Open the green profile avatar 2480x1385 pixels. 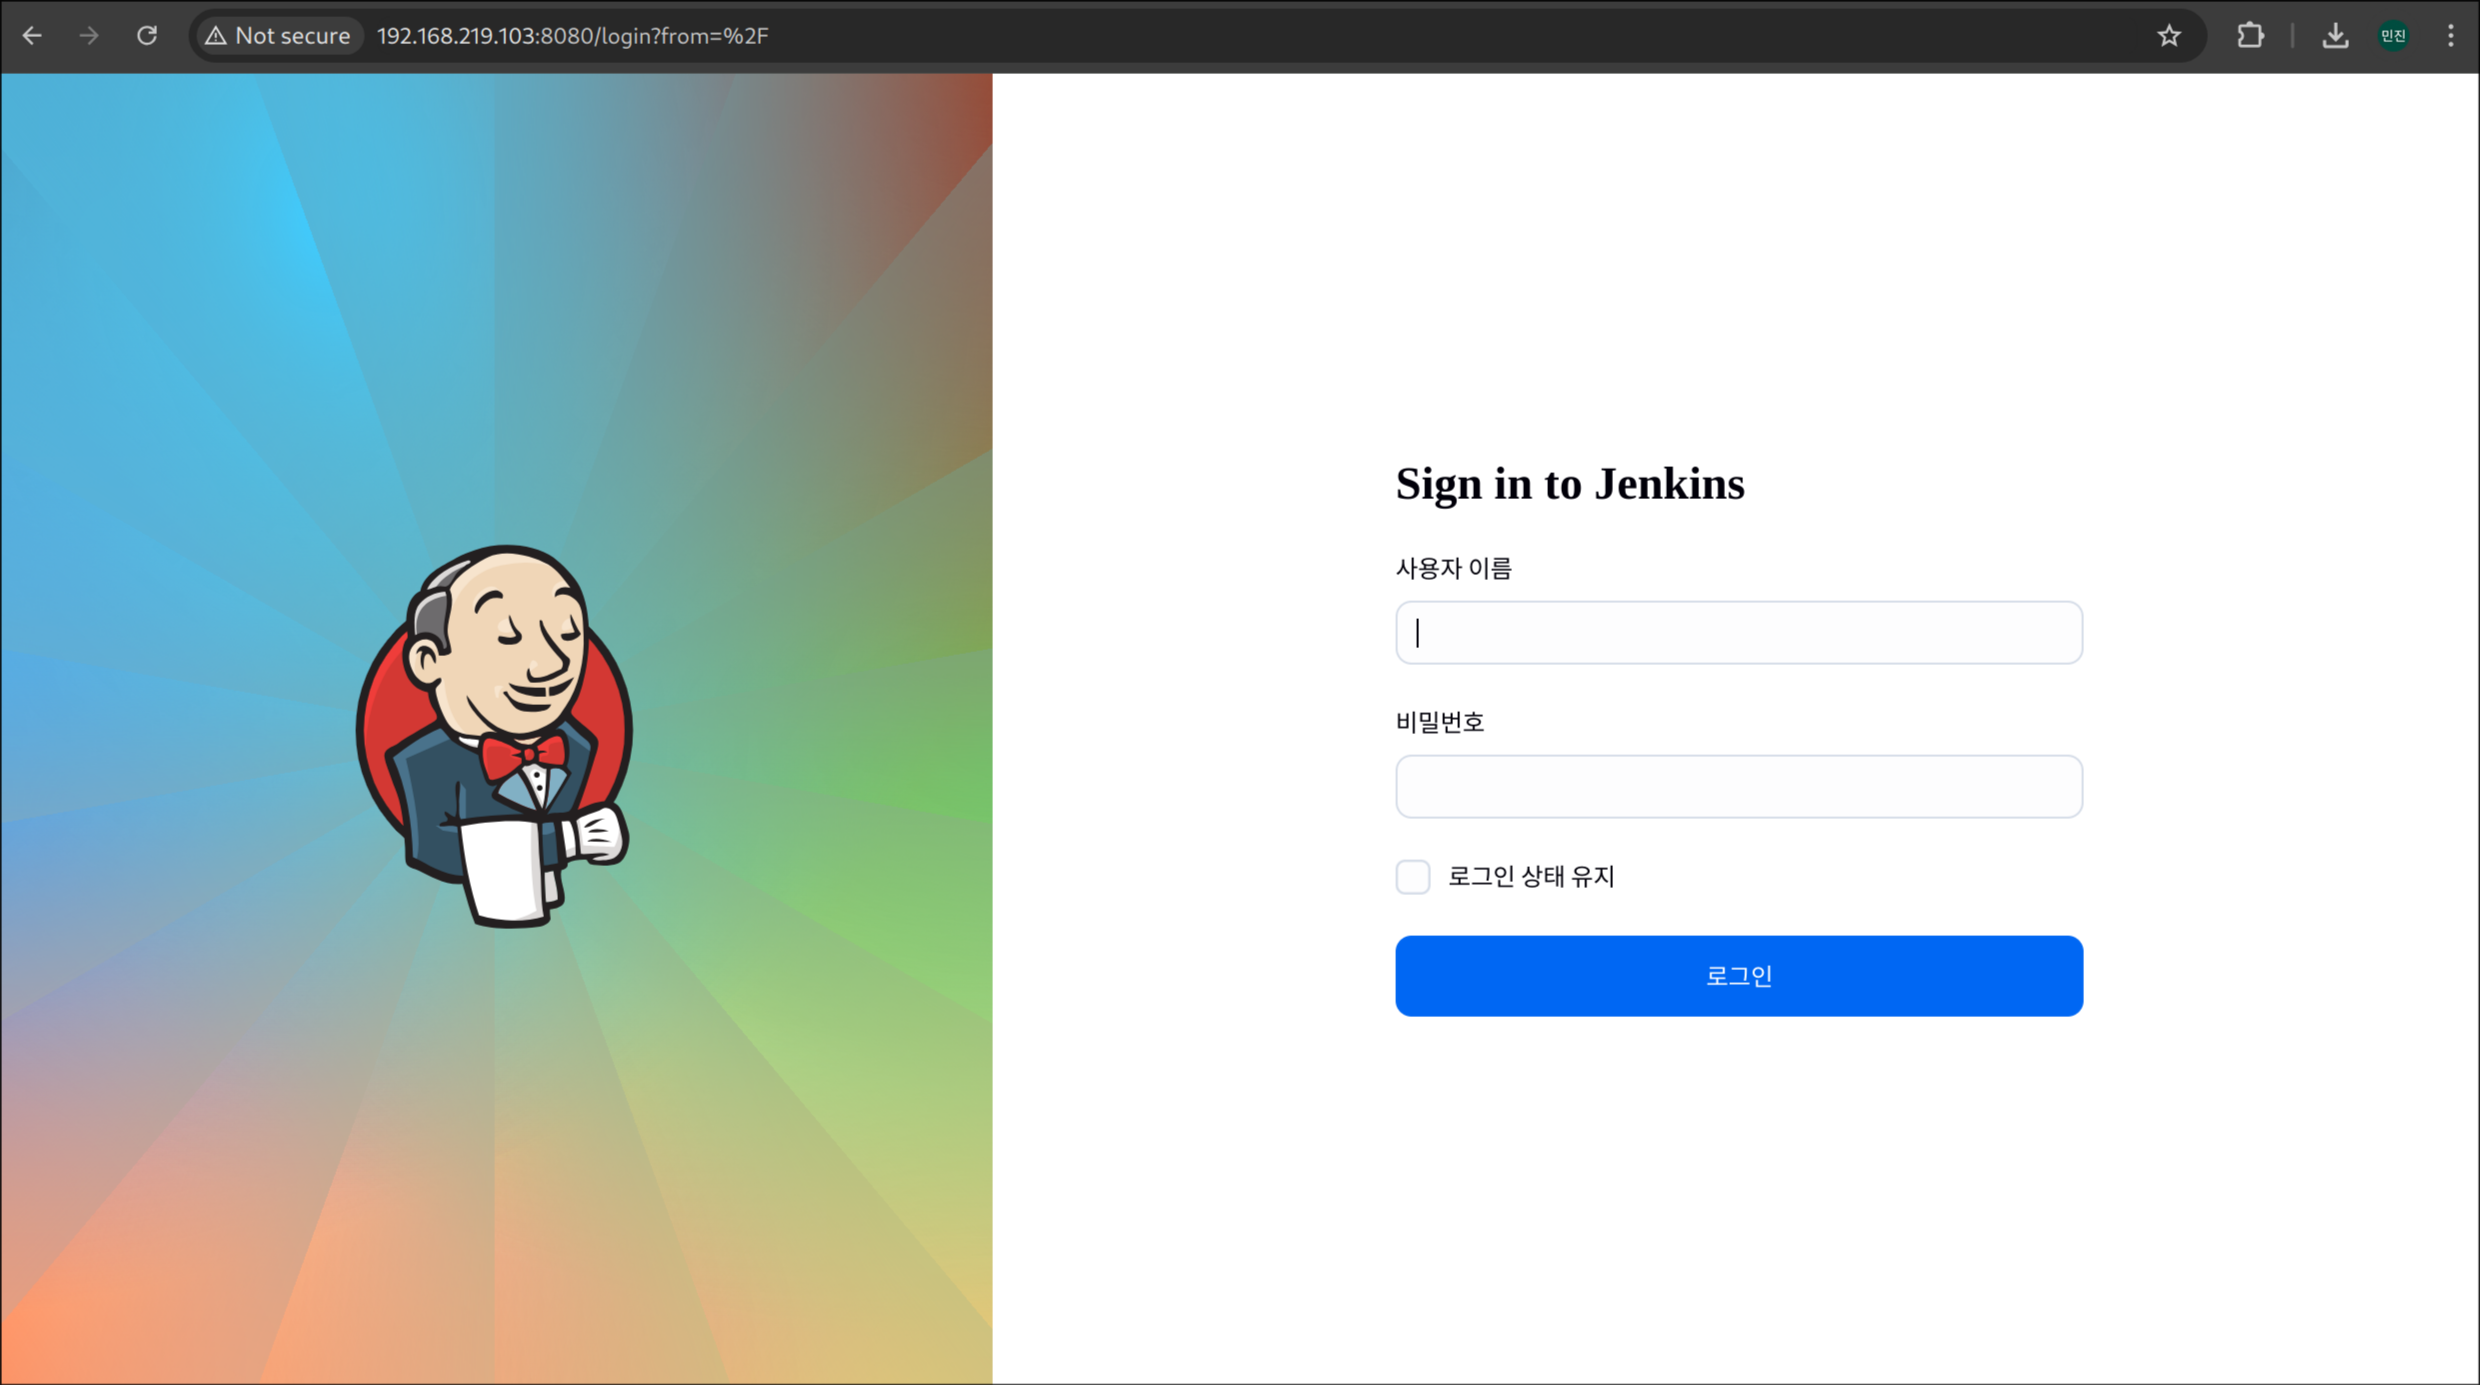(x=2393, y=36)
